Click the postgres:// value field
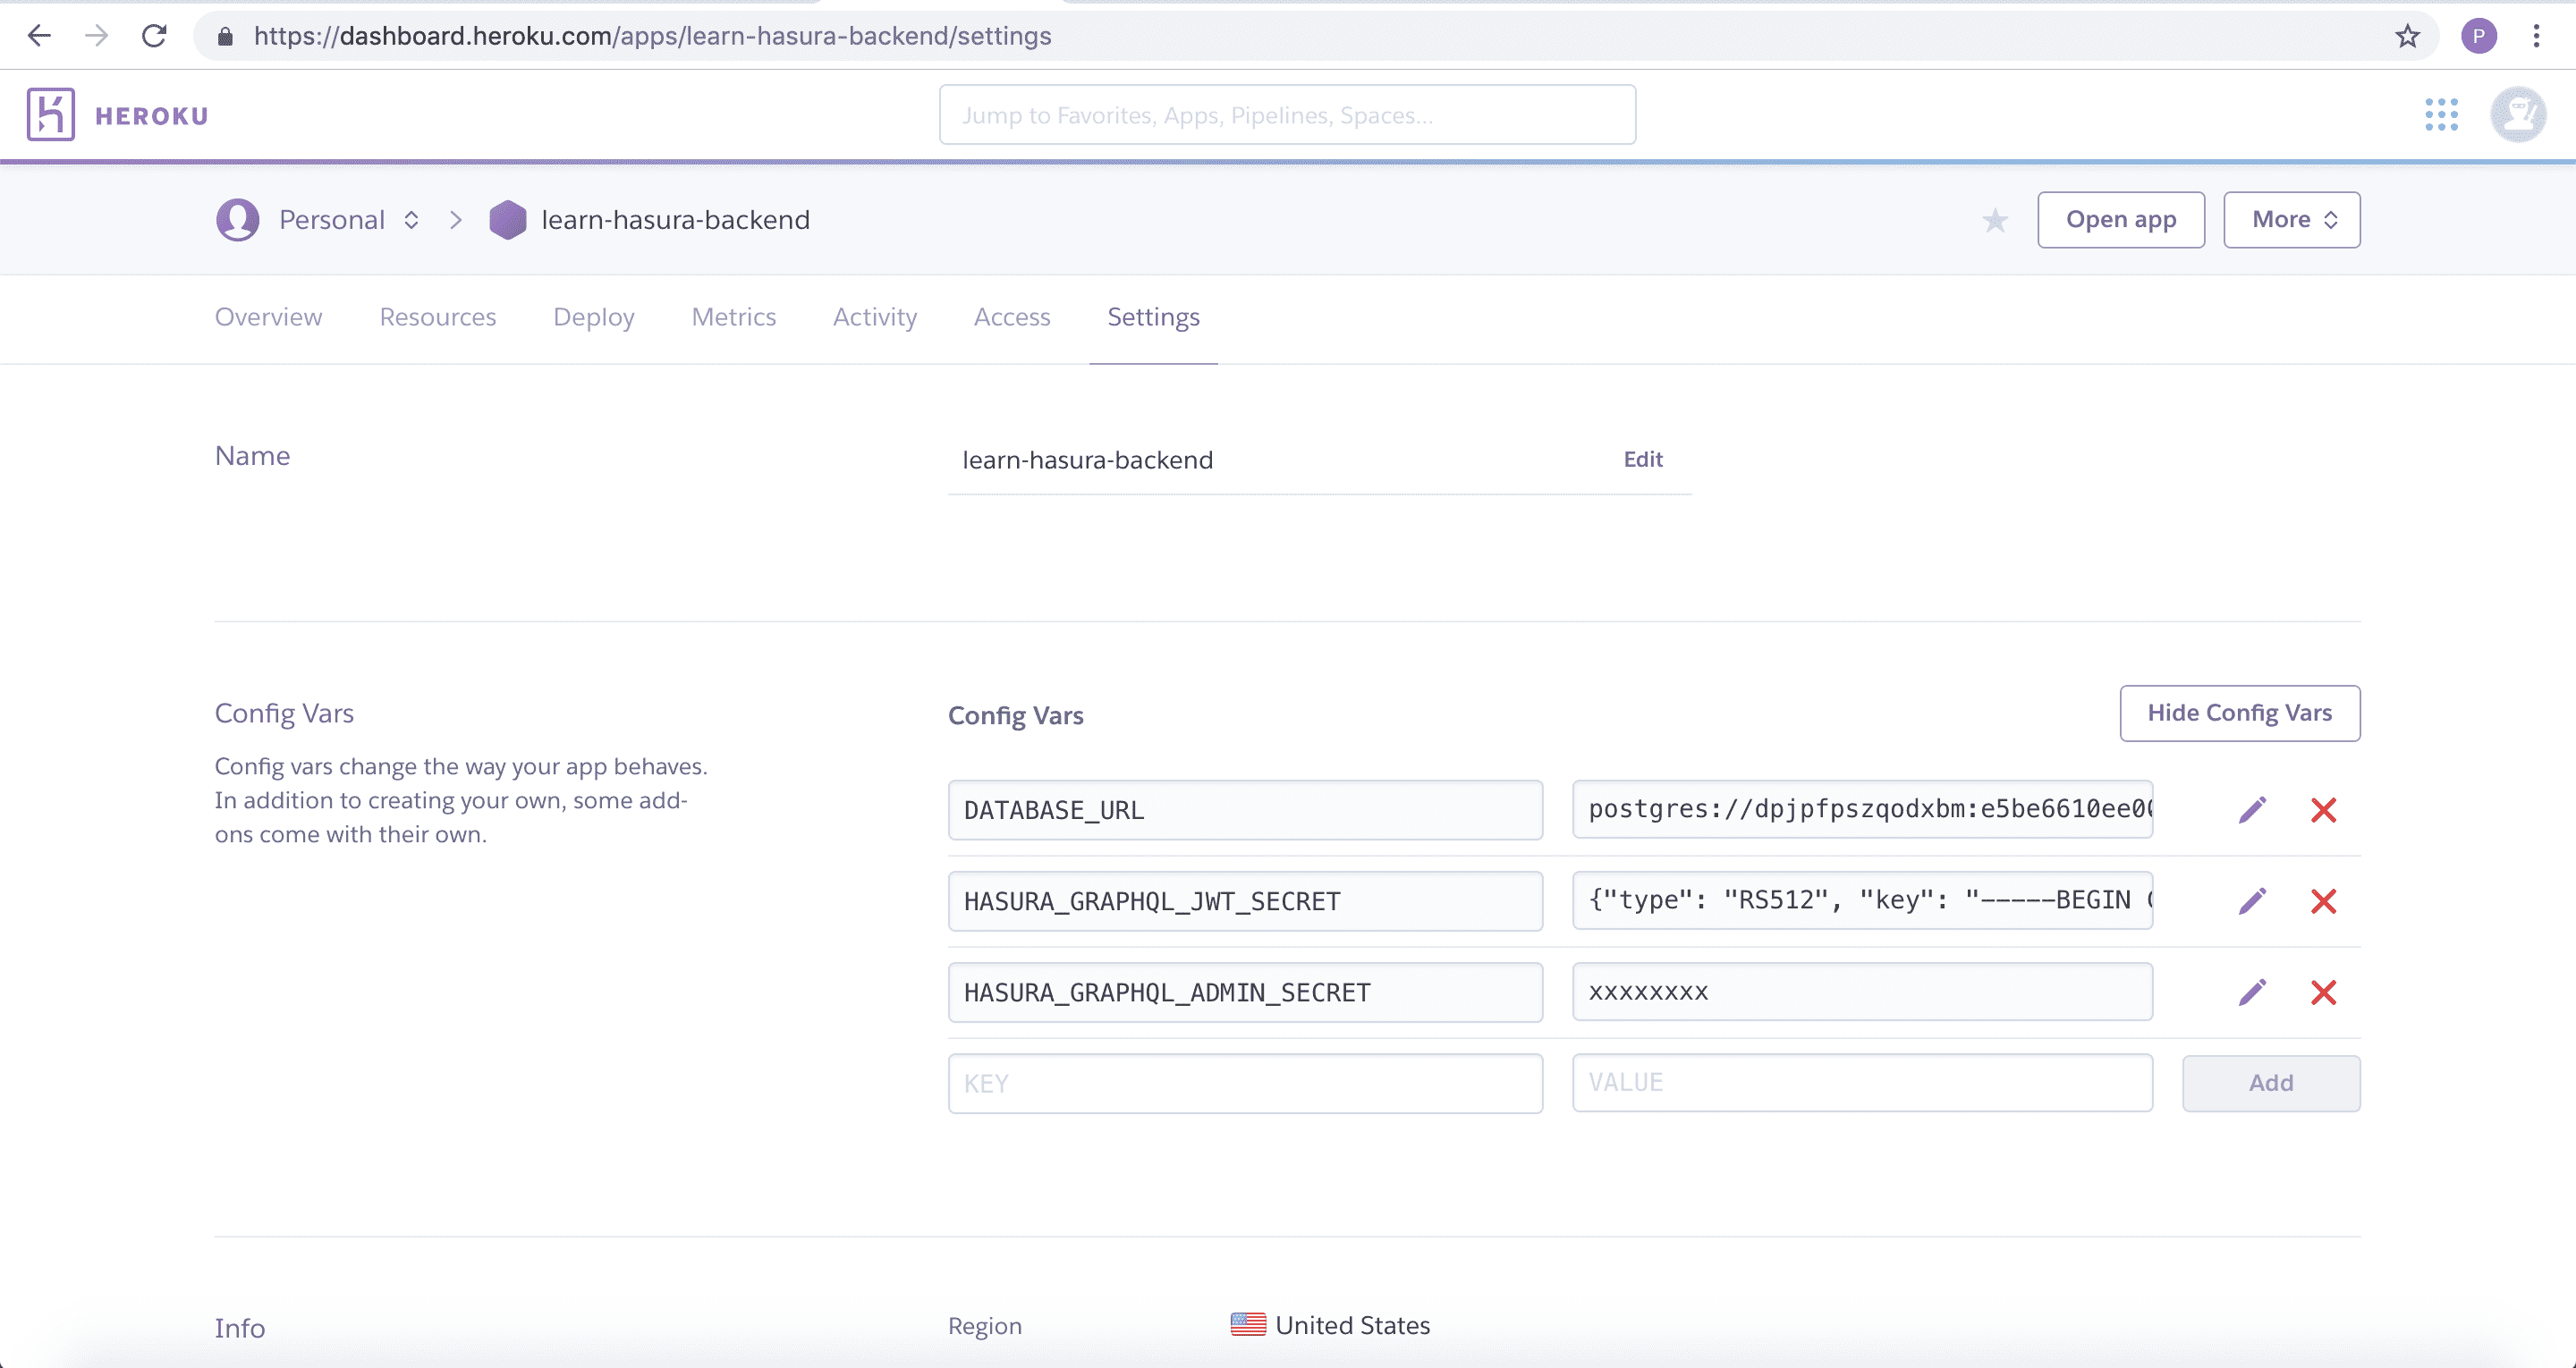This screenshot has height=1368, width=2576. tap(1862, 809)
